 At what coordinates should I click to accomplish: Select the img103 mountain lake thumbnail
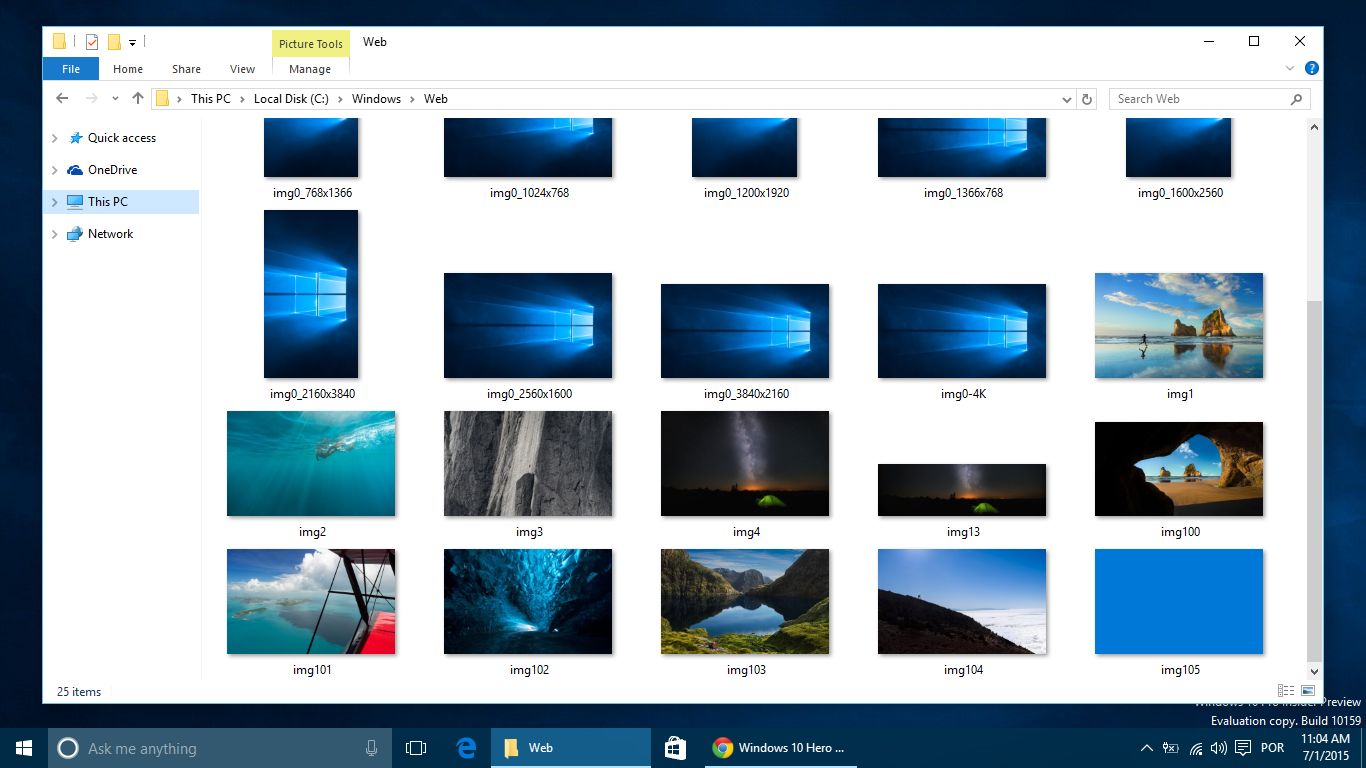(745, 601)
